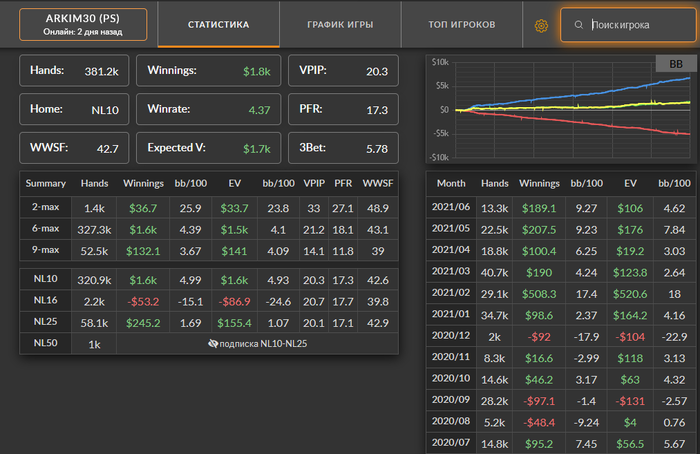Select the 6-max summary row
Viewport: 700px width, 454px height.
click(208, 229)
